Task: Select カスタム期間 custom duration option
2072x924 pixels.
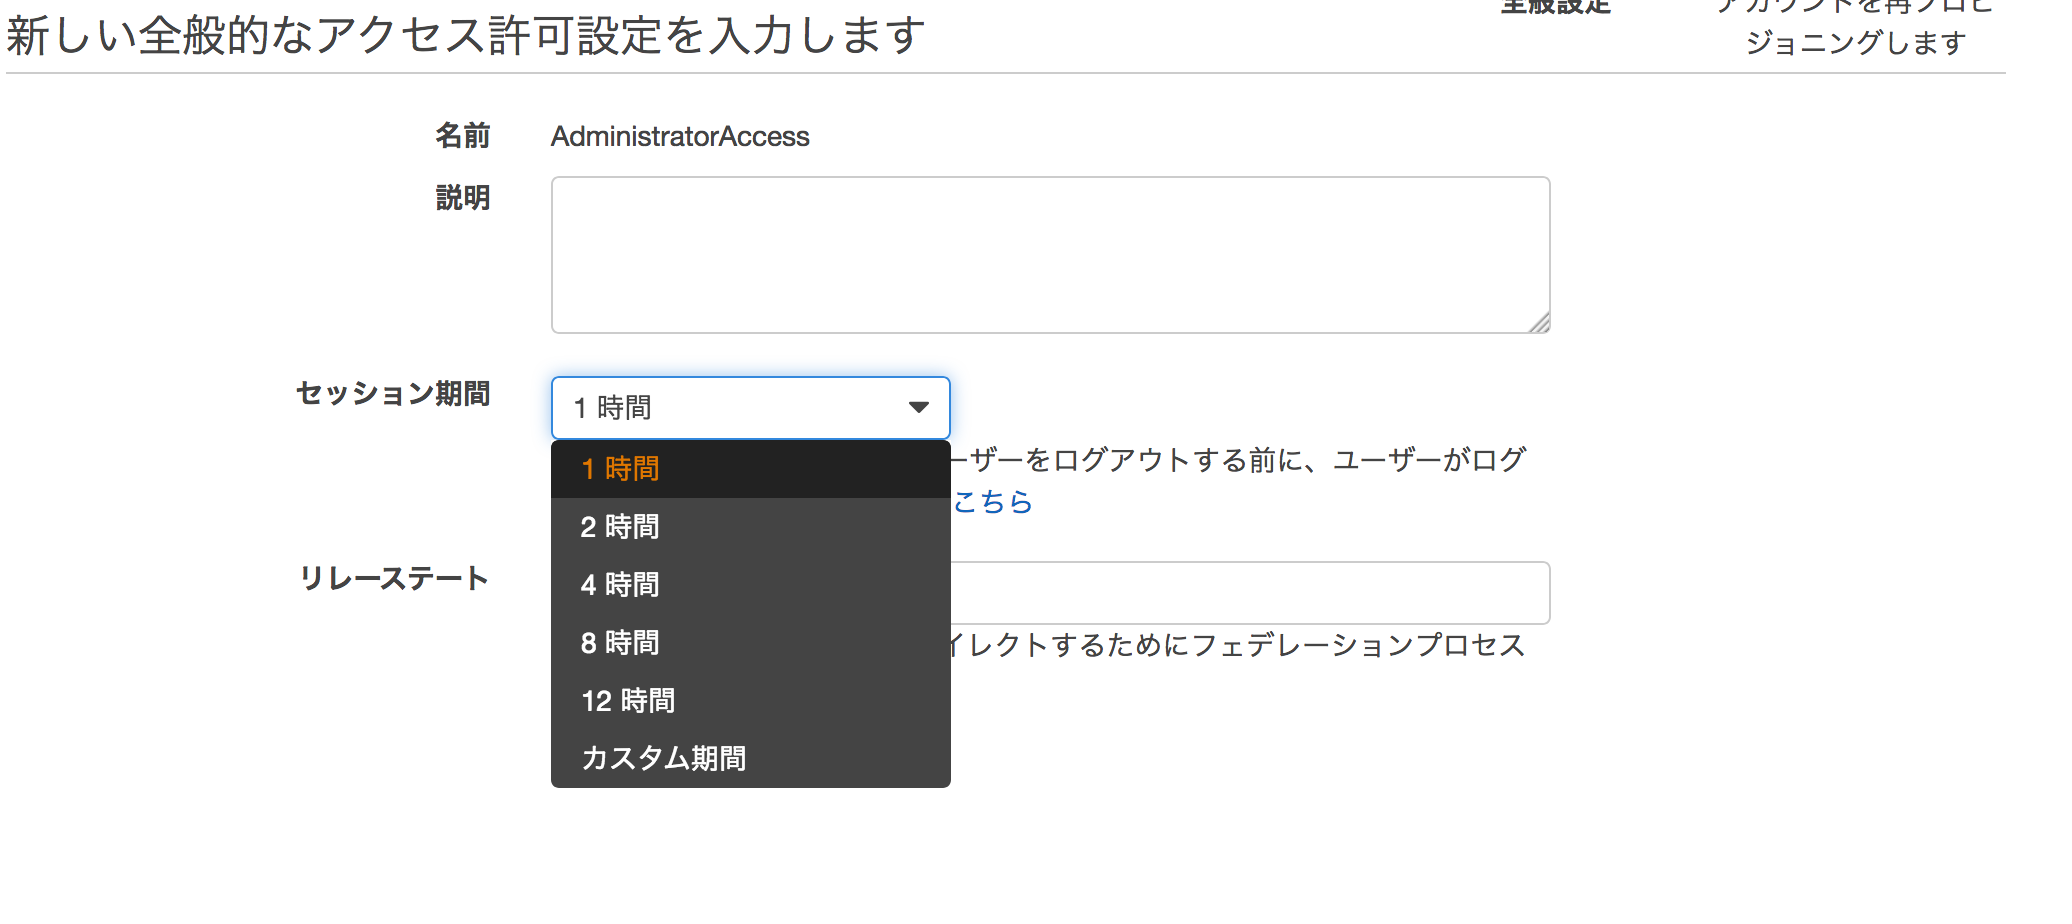Action: [663, 759]
